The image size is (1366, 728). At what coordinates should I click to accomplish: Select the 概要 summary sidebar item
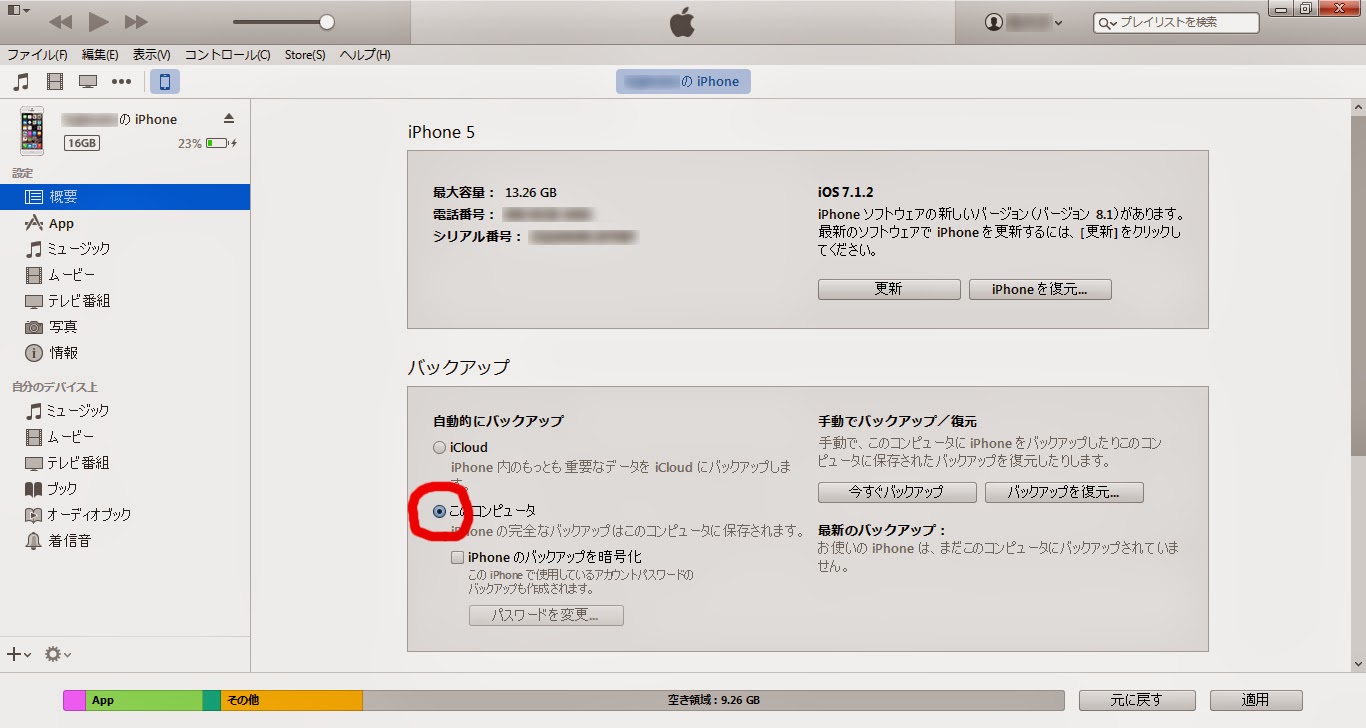pos(125,197)
